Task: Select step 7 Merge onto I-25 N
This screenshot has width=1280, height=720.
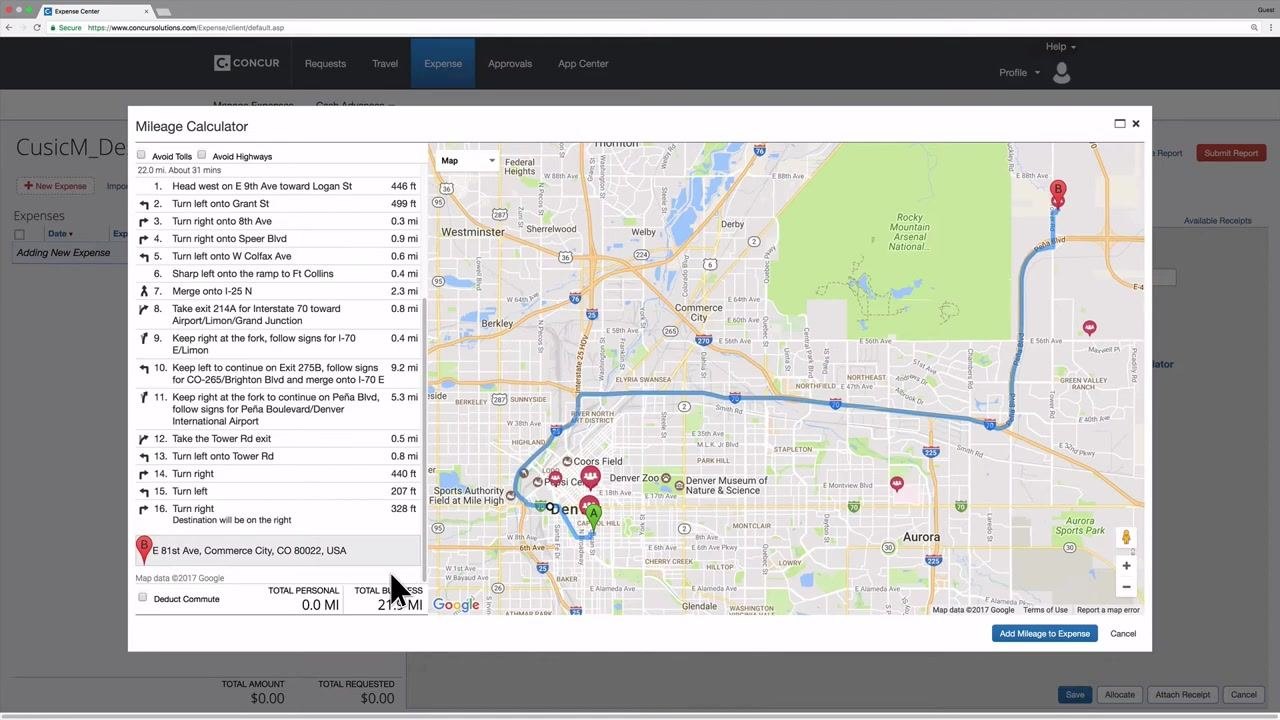Action: (x=279, y=291)
